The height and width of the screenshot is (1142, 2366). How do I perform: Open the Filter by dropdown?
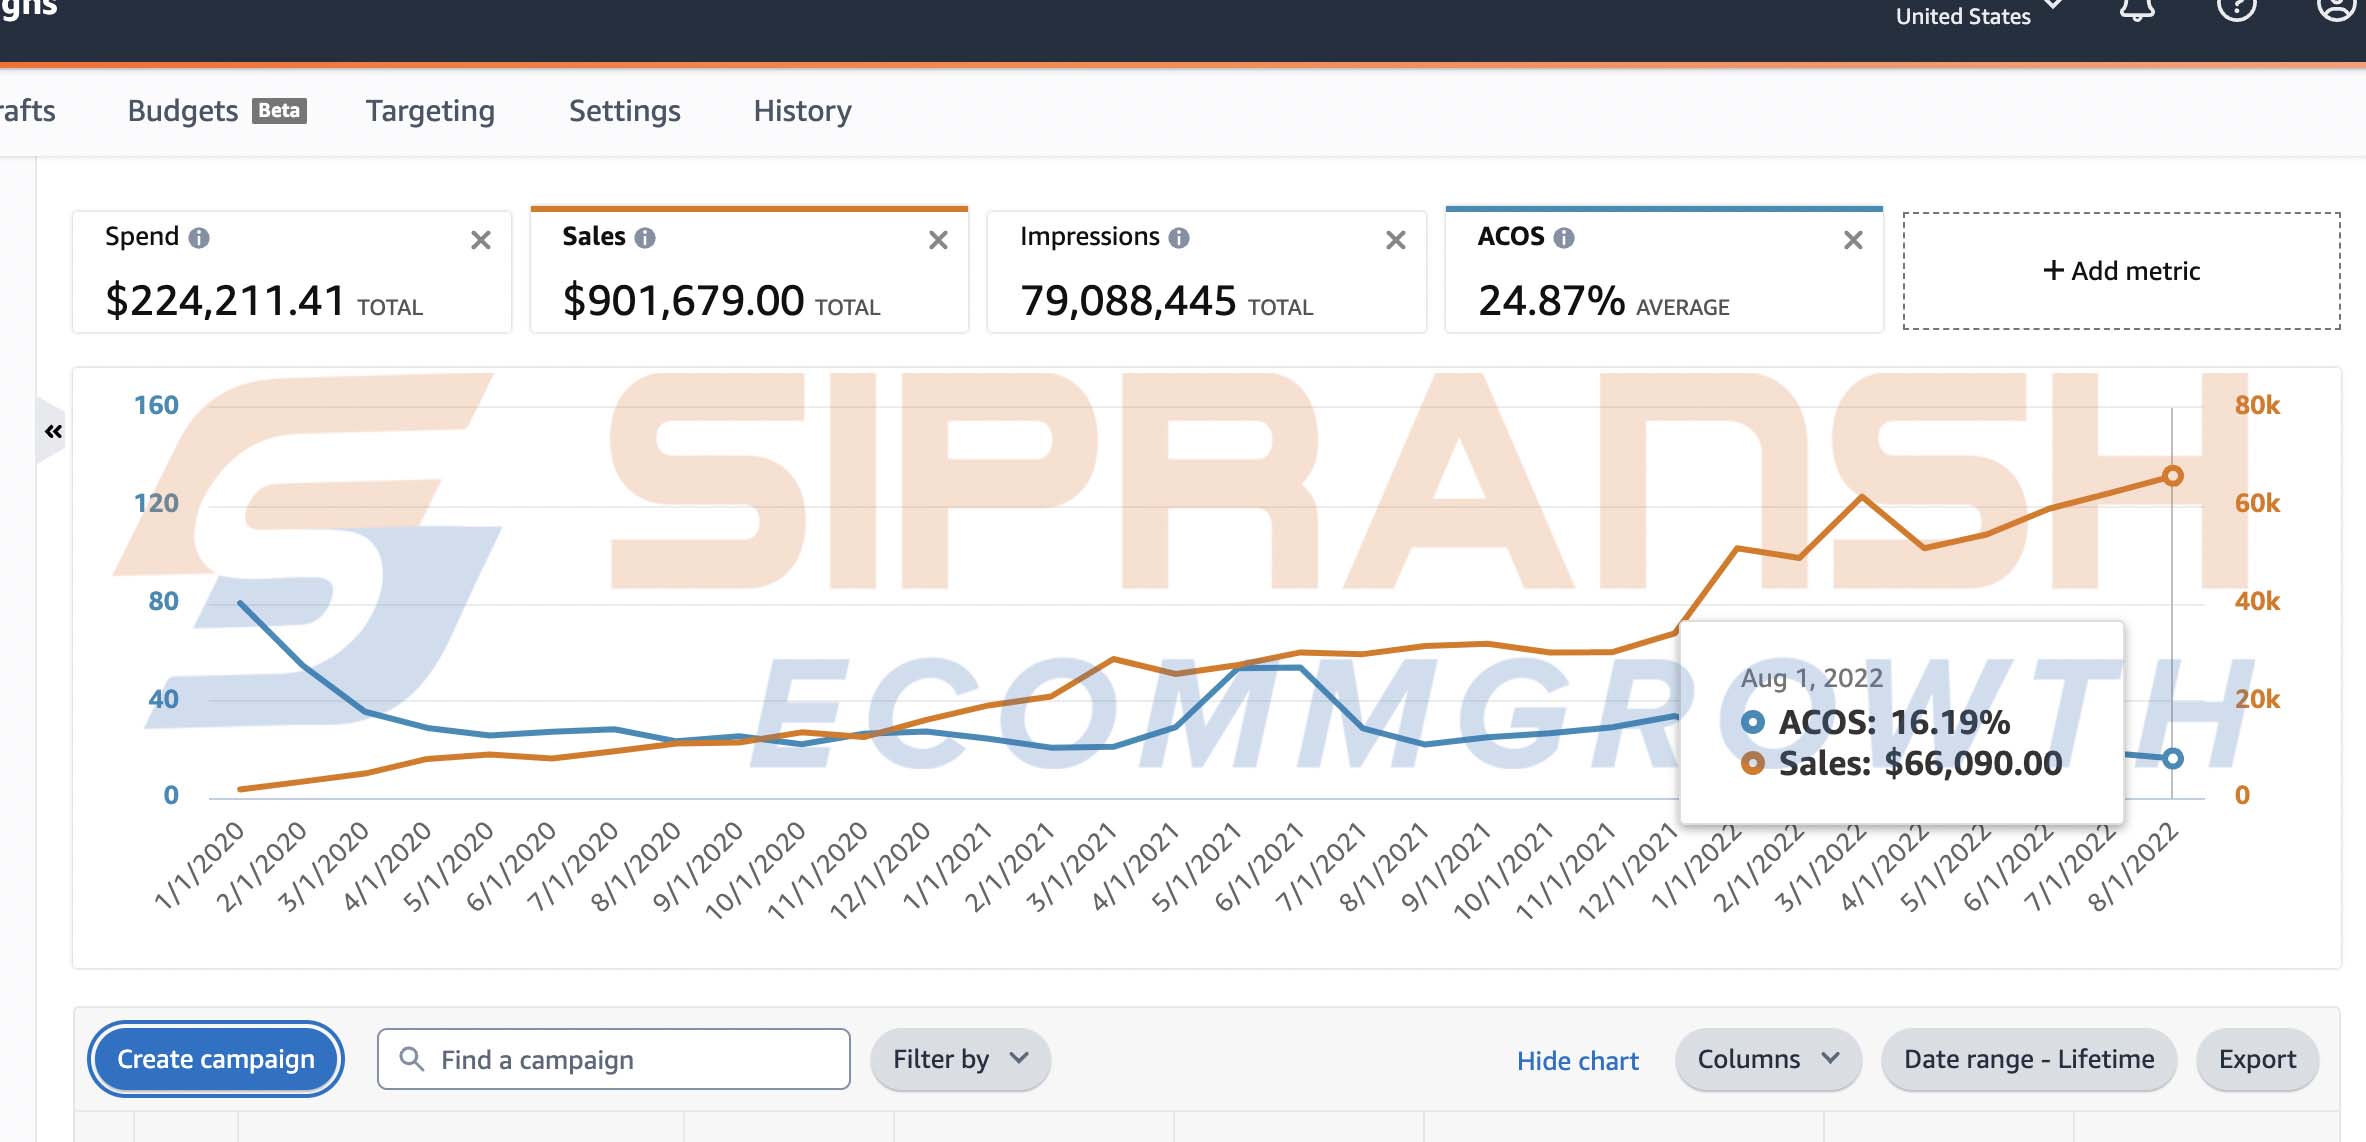pyautogui.click(x=959, y=1059)
